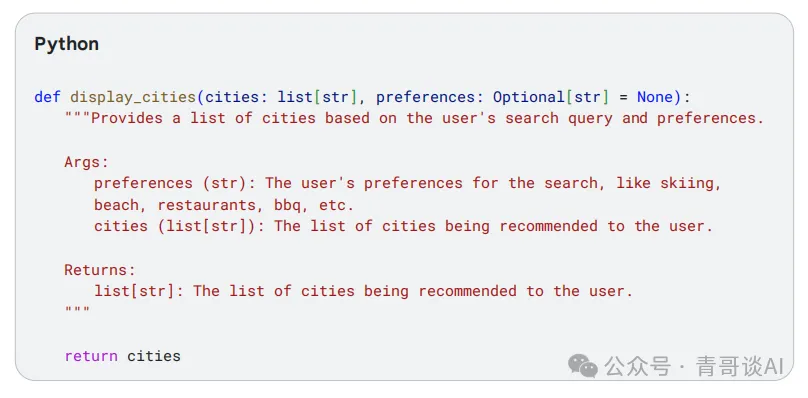This screenshot has height=398, width=808.
Task: Click the Optional type annotation
Action: point(529,97)
